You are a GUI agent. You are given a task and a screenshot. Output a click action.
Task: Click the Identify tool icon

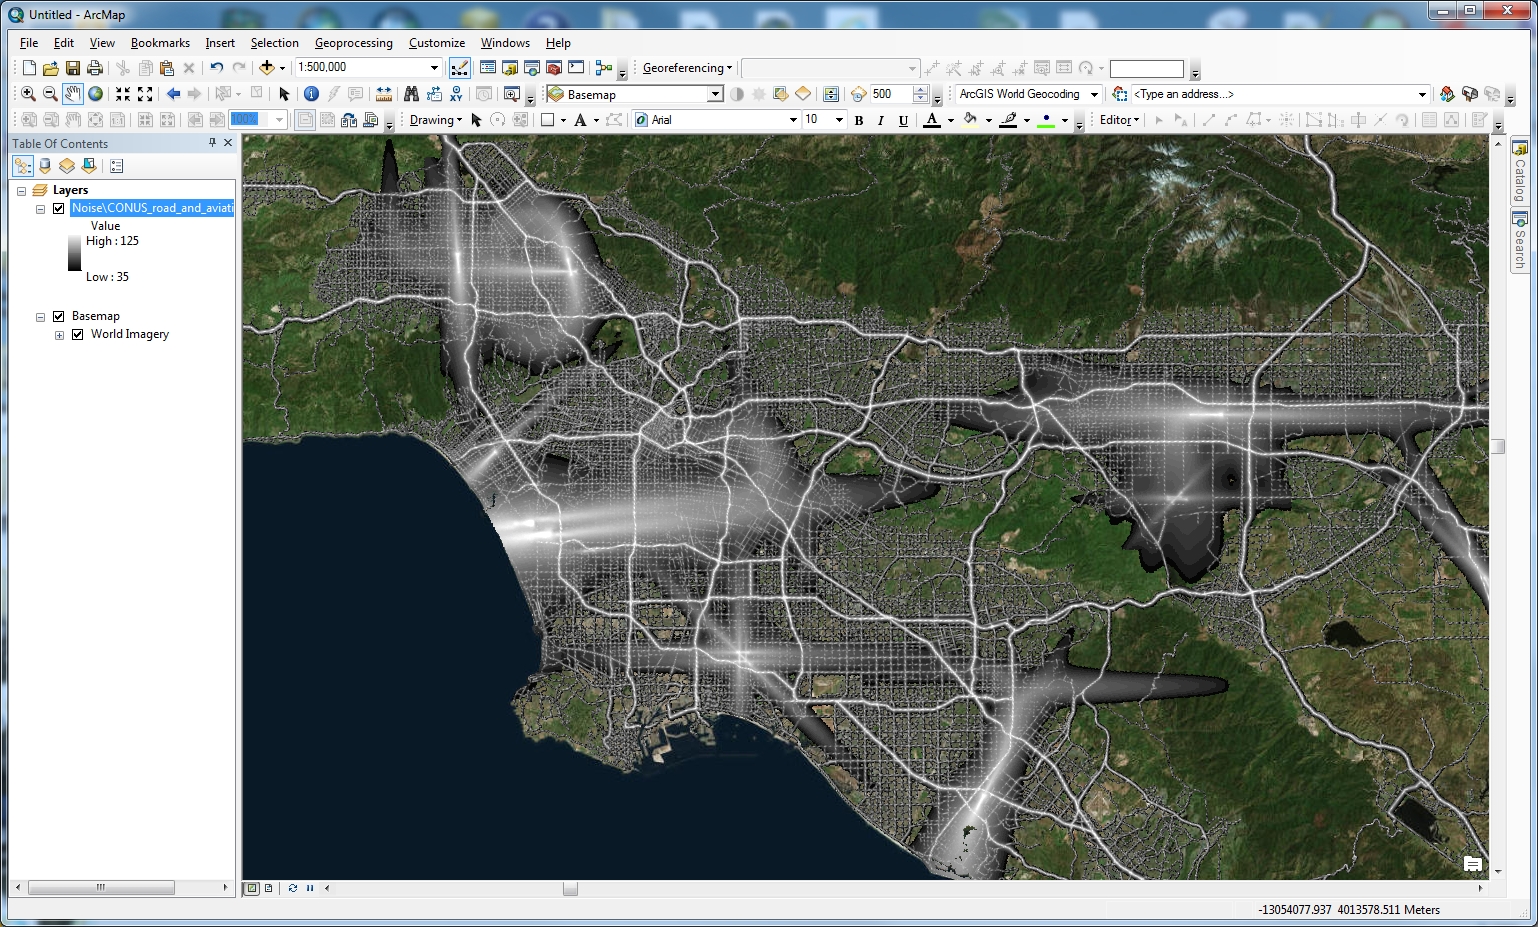(x=311, y=94)
